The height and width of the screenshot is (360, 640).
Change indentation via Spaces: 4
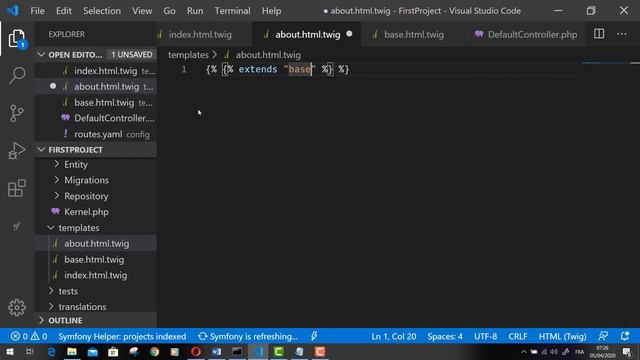(x=445, y=336)
